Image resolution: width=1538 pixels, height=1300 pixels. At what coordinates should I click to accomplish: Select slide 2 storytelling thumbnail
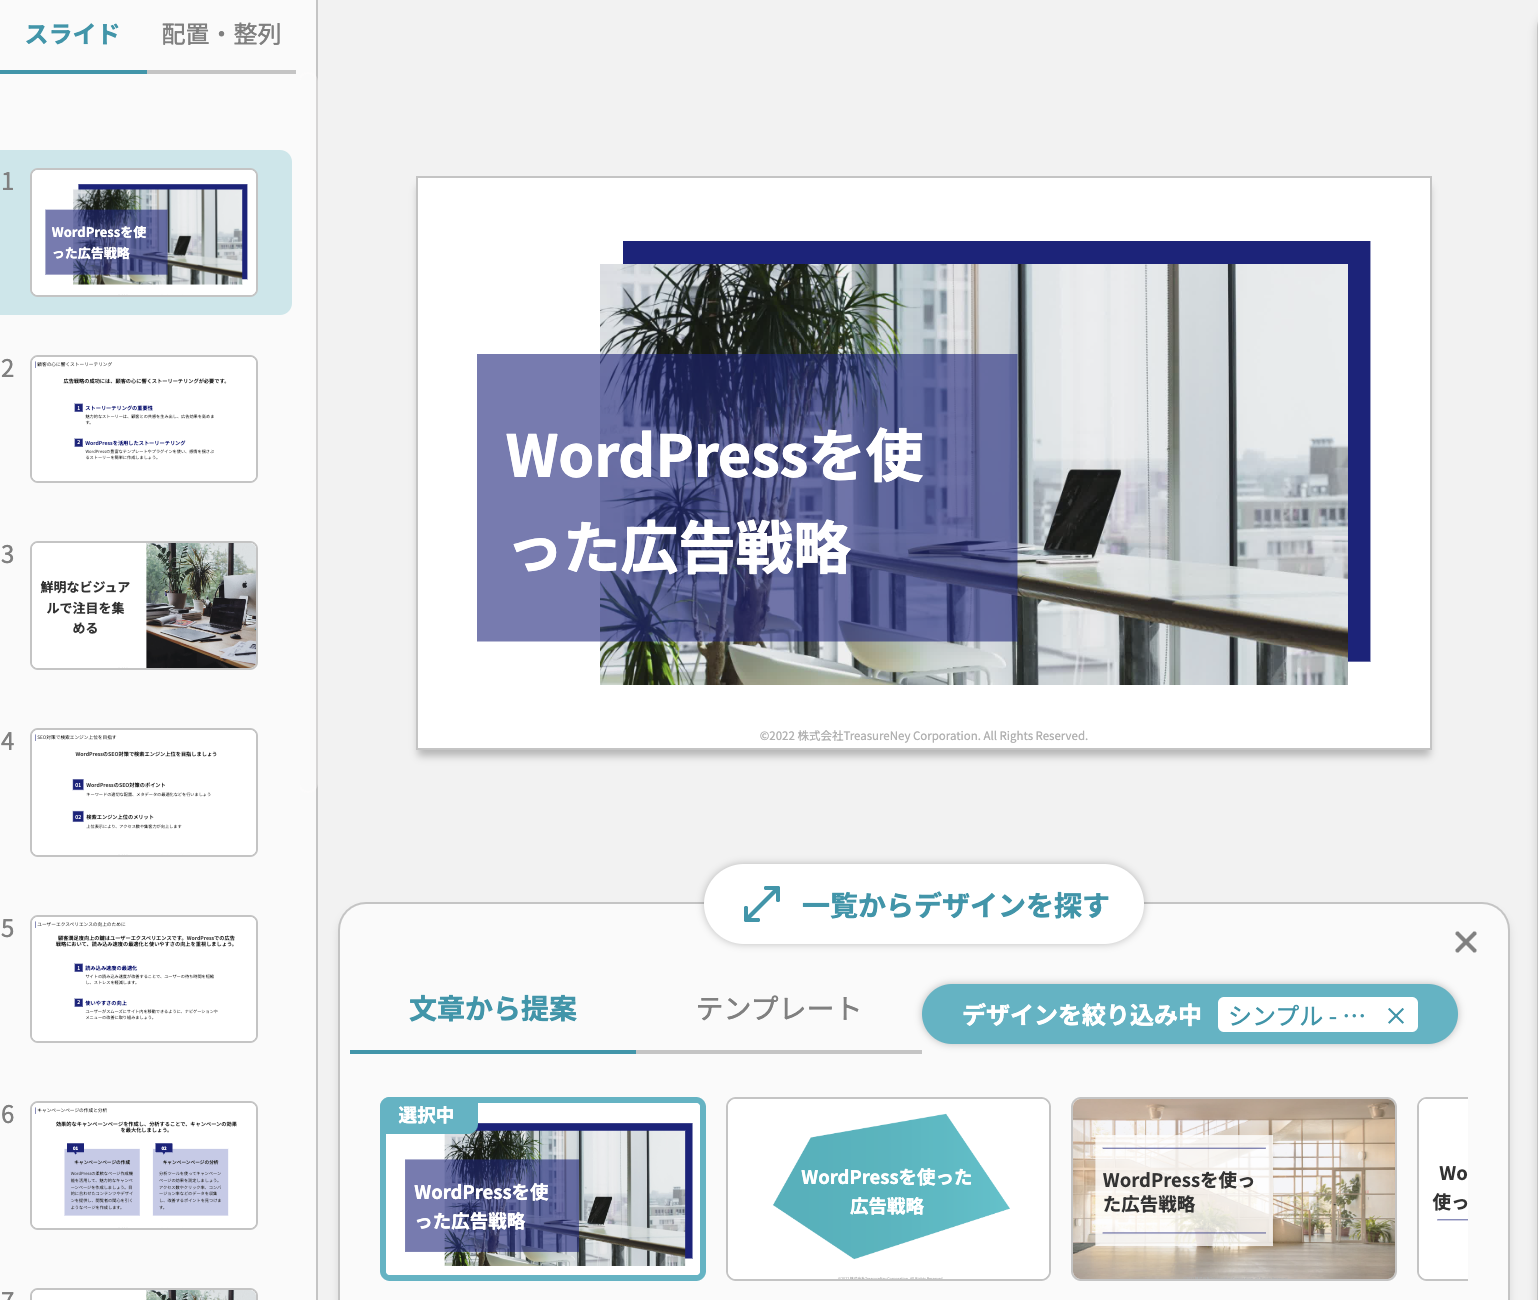[x=144, y=419]
